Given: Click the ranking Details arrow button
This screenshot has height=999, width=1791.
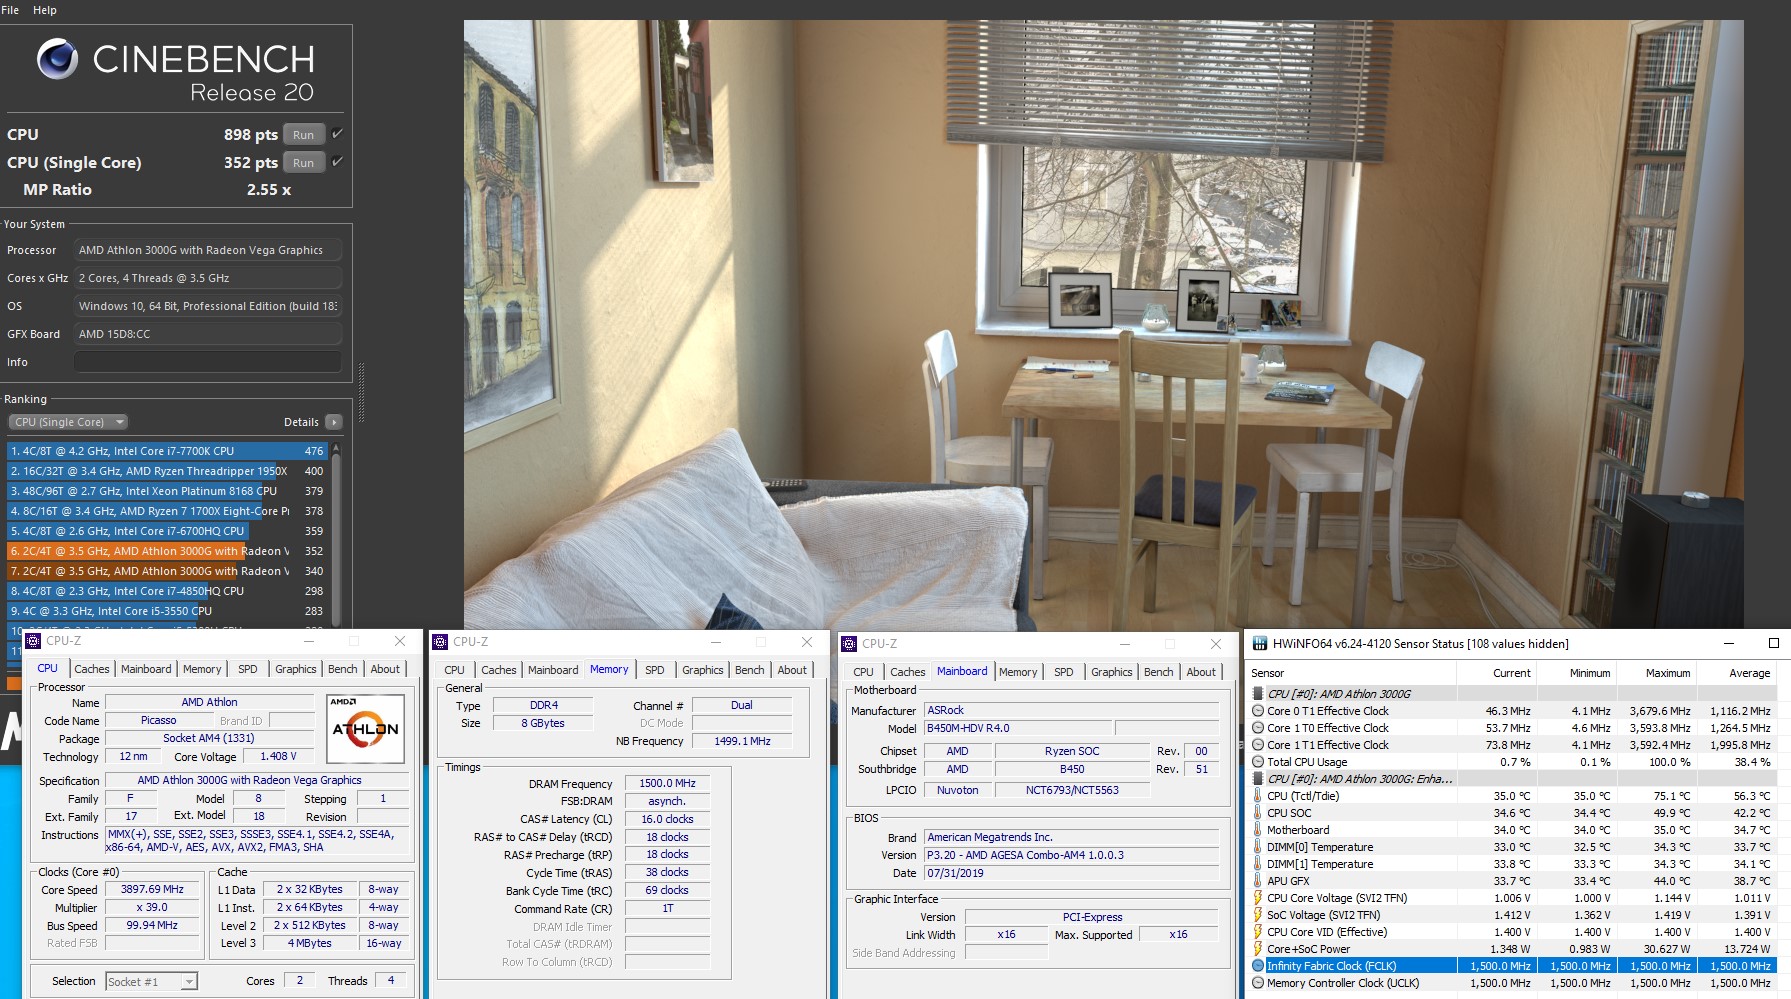Looking at the screenshot, I should [x=334, y=422].
